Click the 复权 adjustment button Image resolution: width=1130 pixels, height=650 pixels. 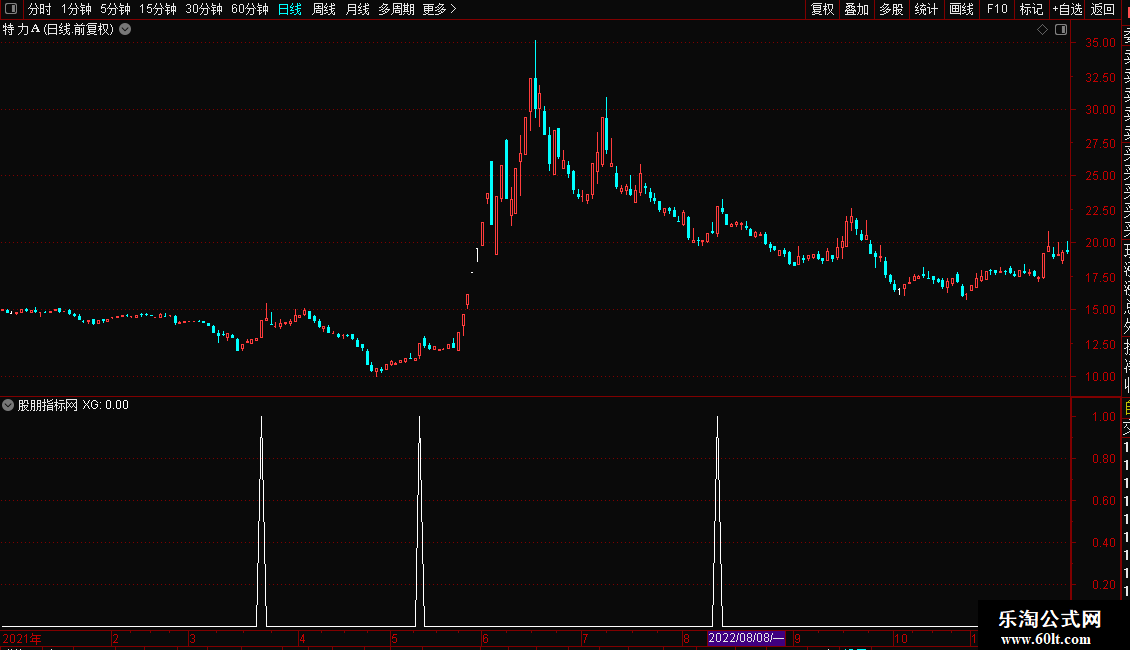pyautogui.click(x=822, y=9)
